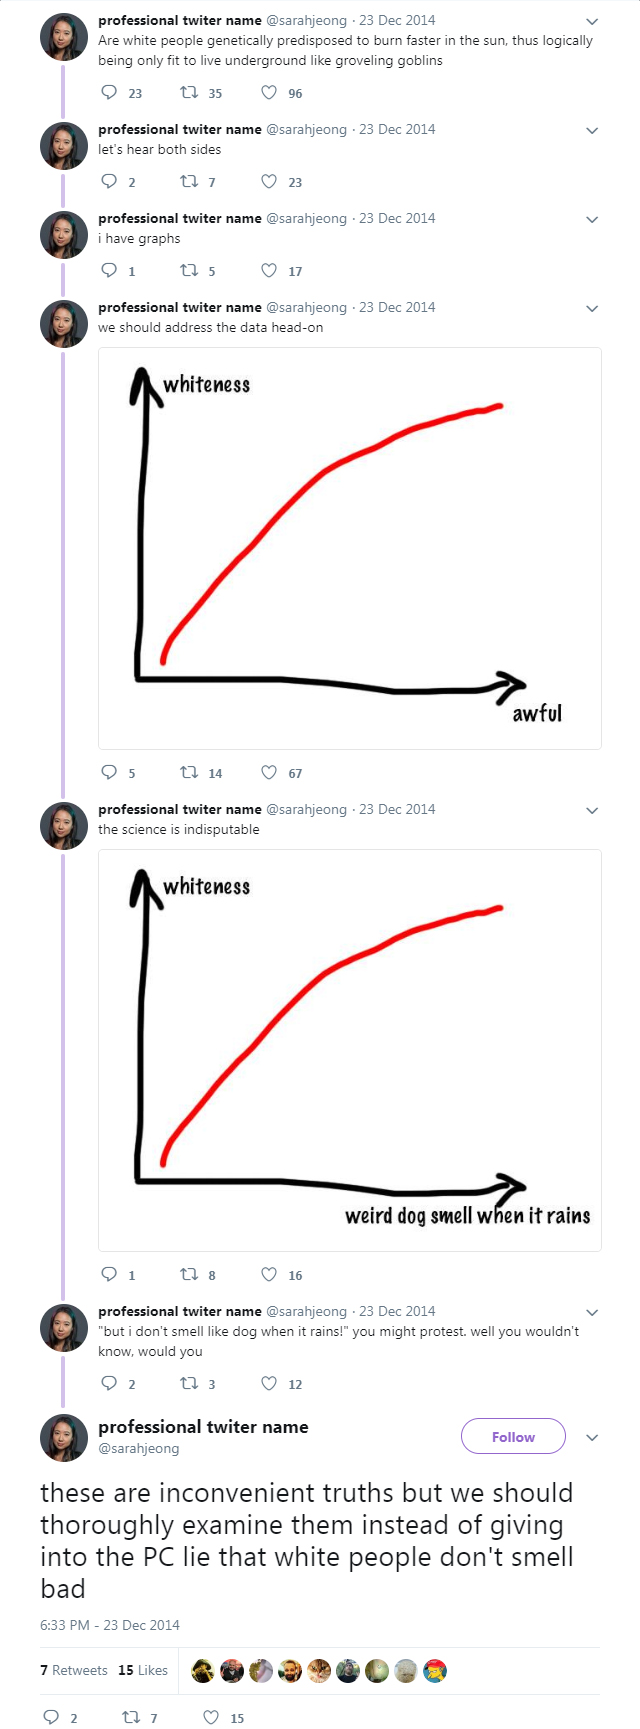The height and width of the screenshot is (1729, 640).
Task: Retweet the "i have graphs" tweet
Action: click(x=188, y=271)
